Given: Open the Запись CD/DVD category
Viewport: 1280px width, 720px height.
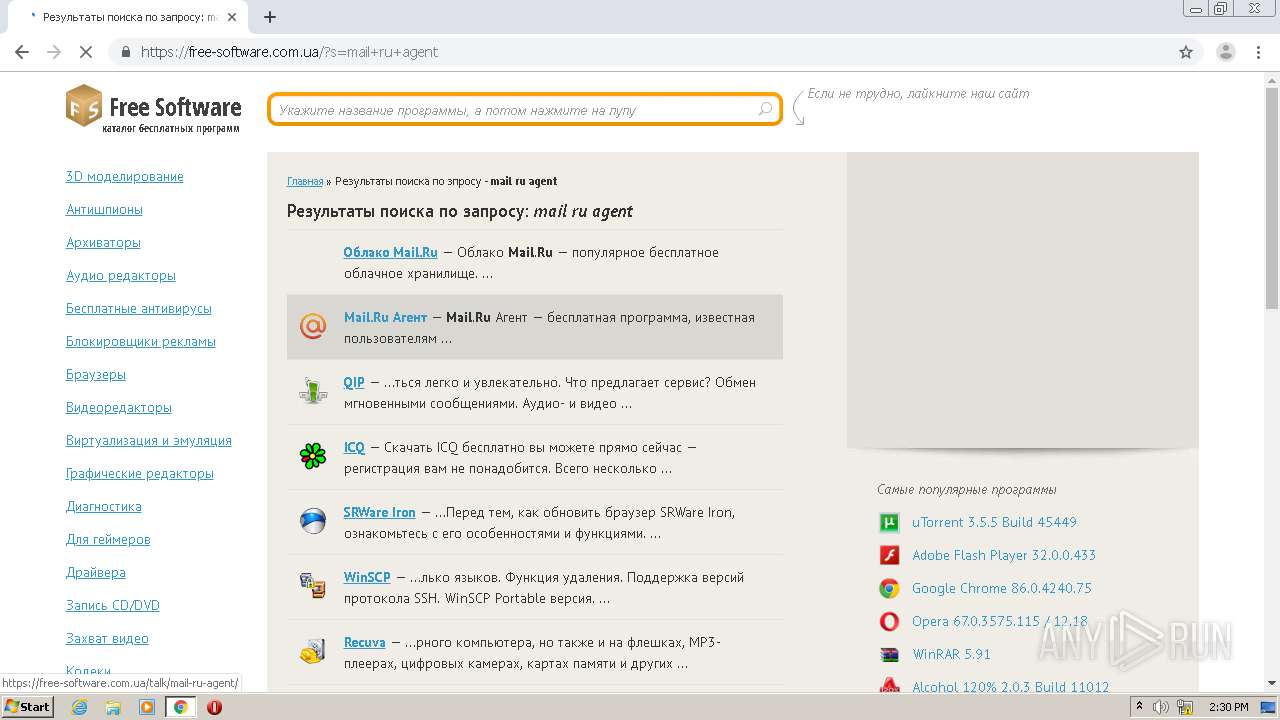Looking at the screenshot, I should (x=113, y=605).
